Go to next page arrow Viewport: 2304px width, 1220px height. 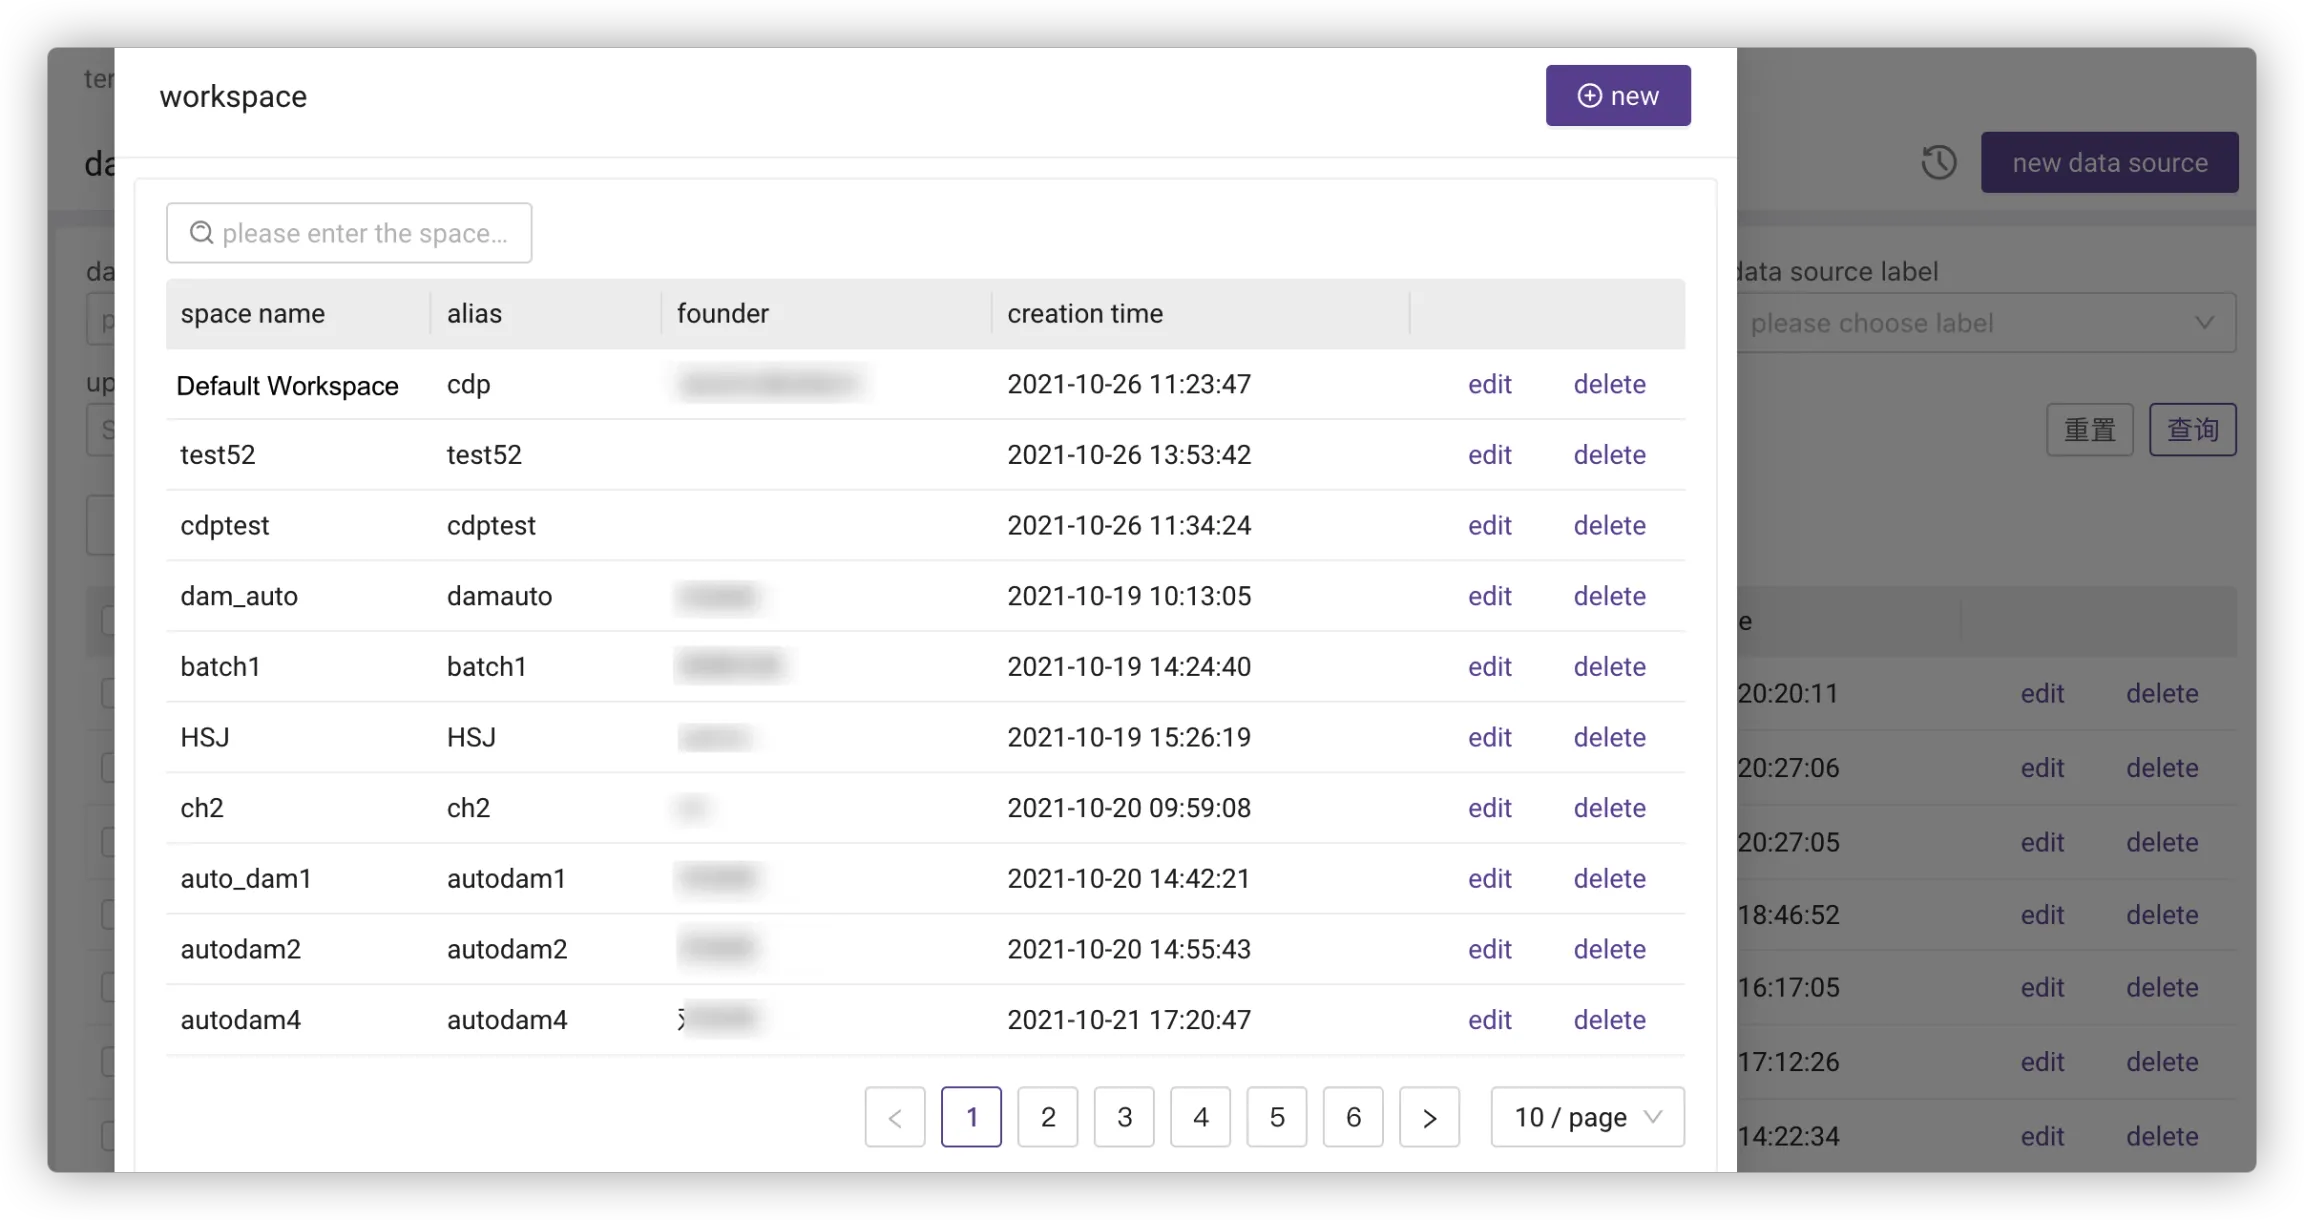1429,1117
